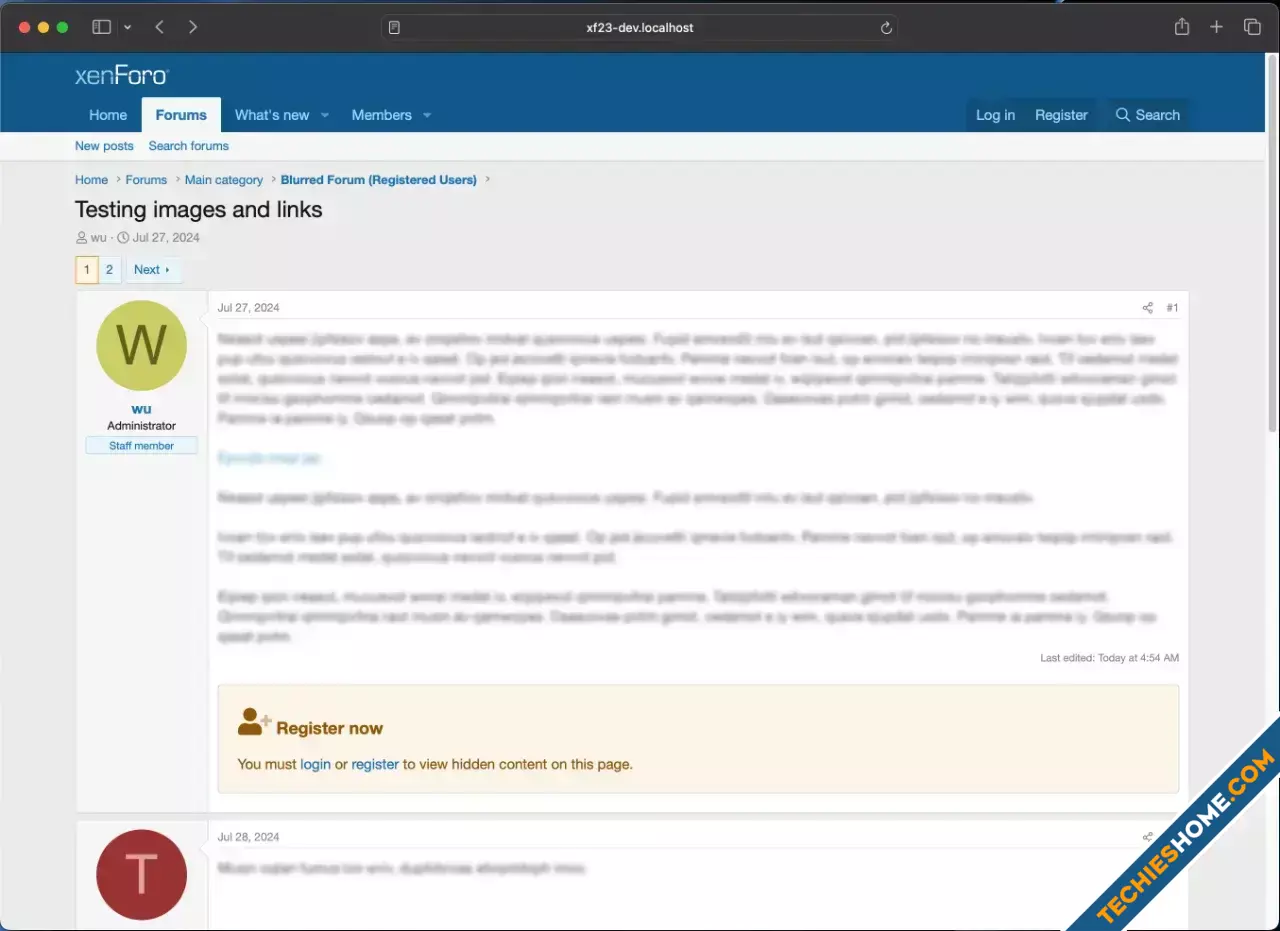Go back with the browser back arrow
This screenshot has height=931, width=1280.
159,27
